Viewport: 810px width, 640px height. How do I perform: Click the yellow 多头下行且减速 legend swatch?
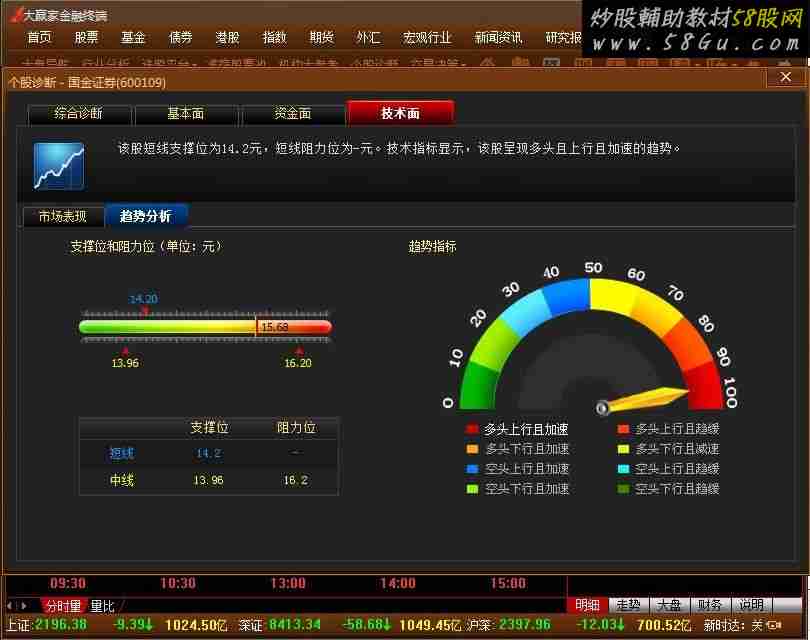624,449
